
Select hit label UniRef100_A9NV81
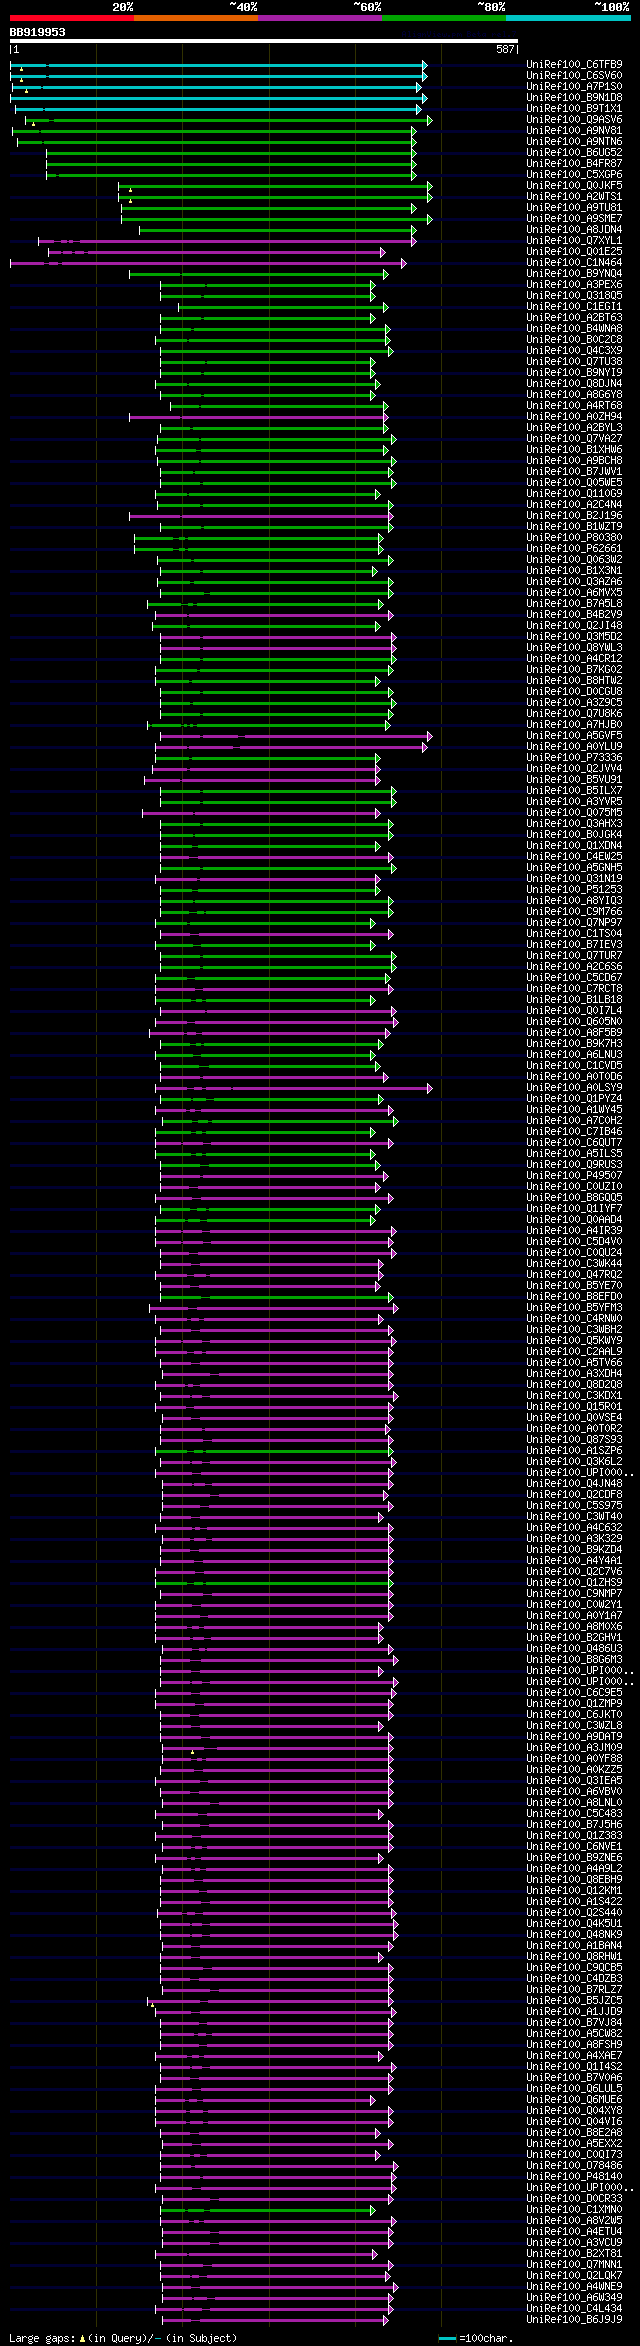[574, 131]
